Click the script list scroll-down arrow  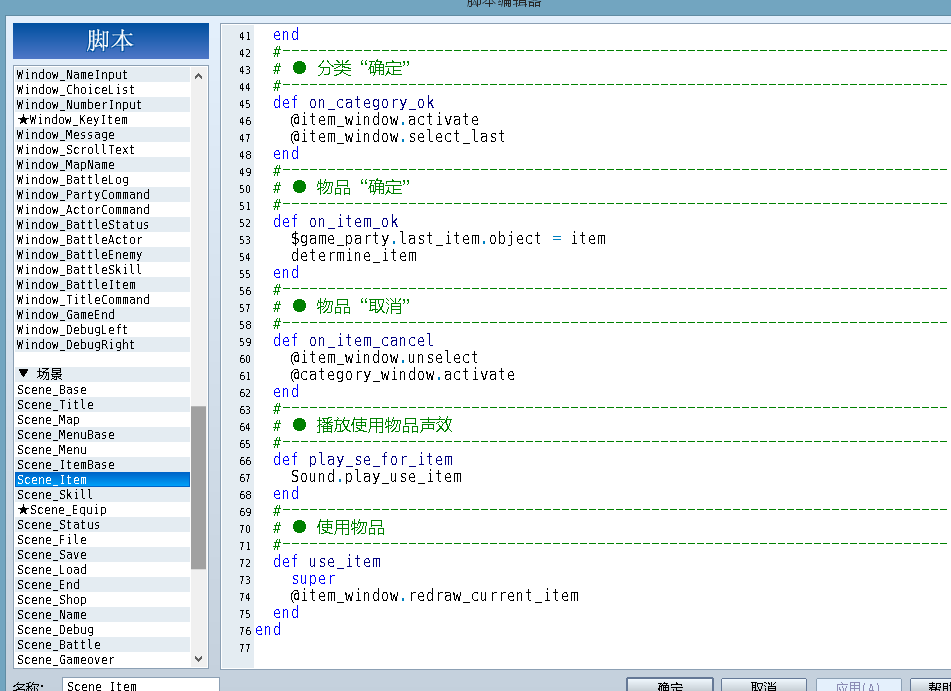[x=198, y=658]
